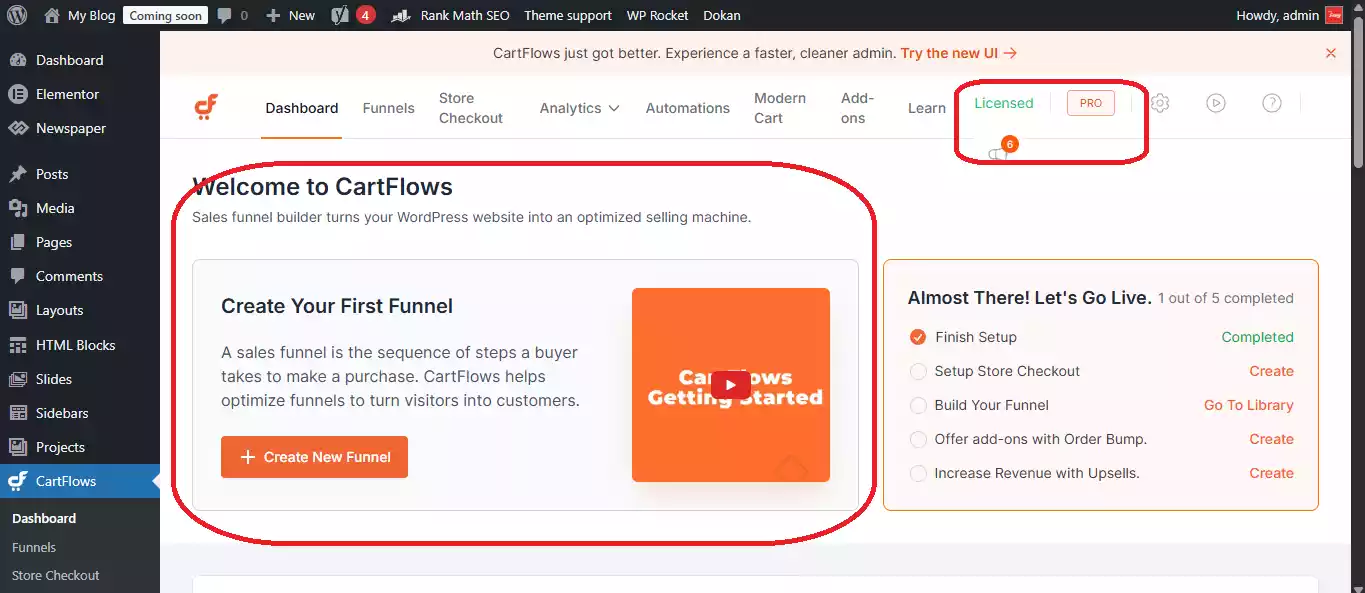Screen dimensions: 1365x593
Task: Open Dashboard under the CartFlows submenu
Action: [44, 518]
